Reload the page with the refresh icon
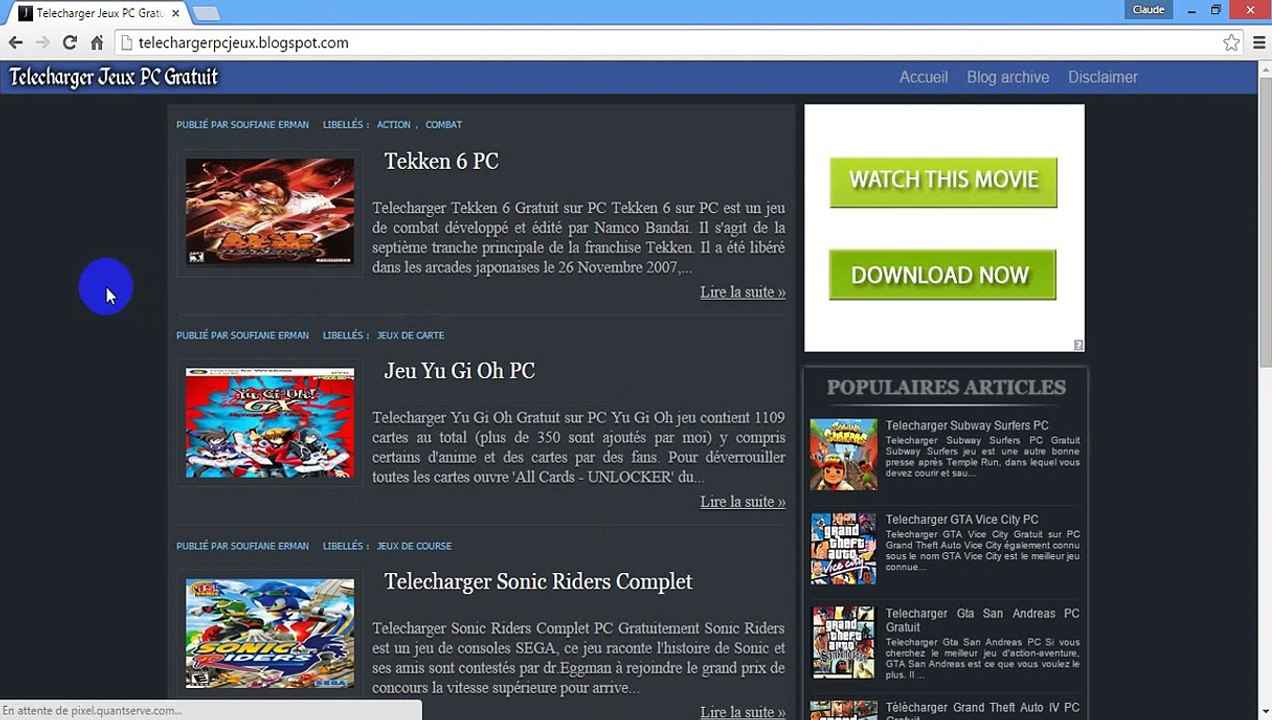 (69, 43)
